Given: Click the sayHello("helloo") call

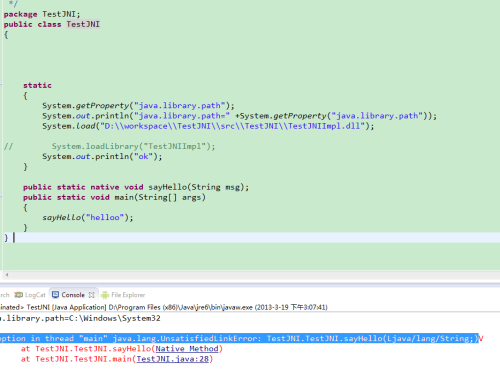Looking at the screenshot, I should [88, 218].
